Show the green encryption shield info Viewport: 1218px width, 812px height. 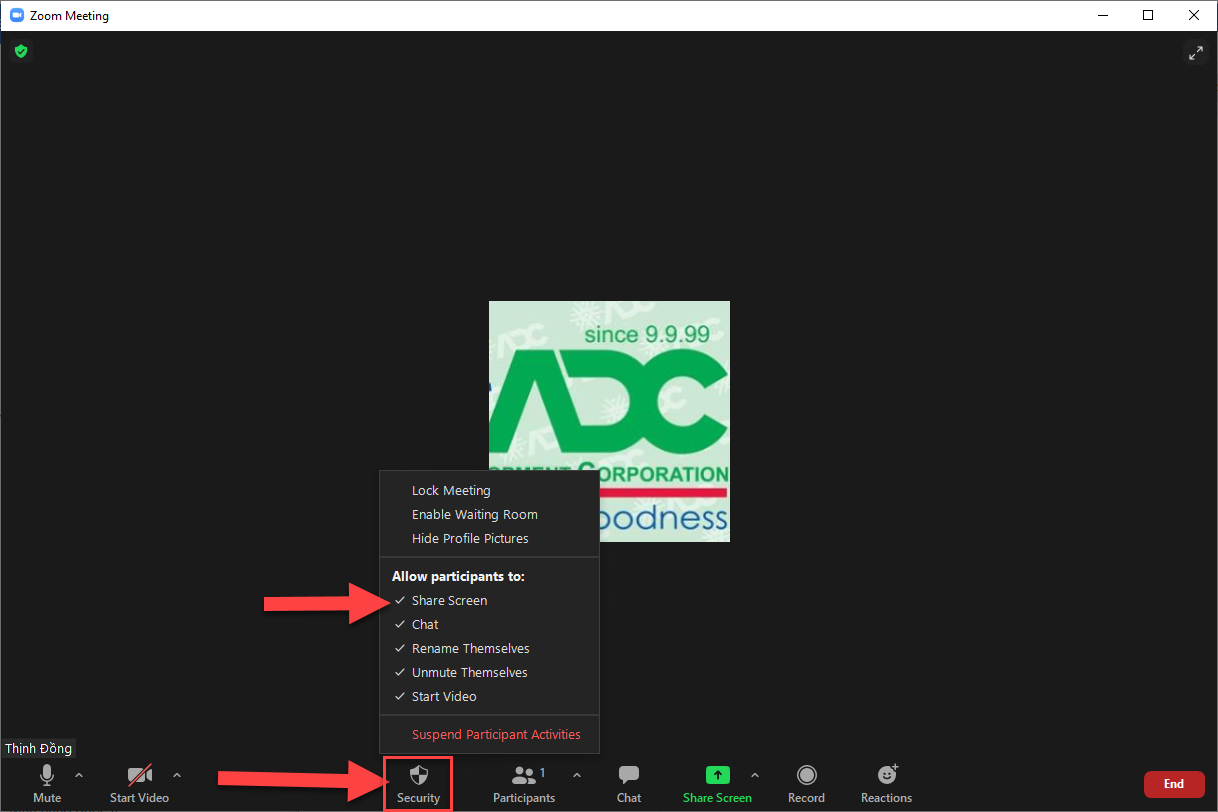pyautogui.click(x=21, y=51)
